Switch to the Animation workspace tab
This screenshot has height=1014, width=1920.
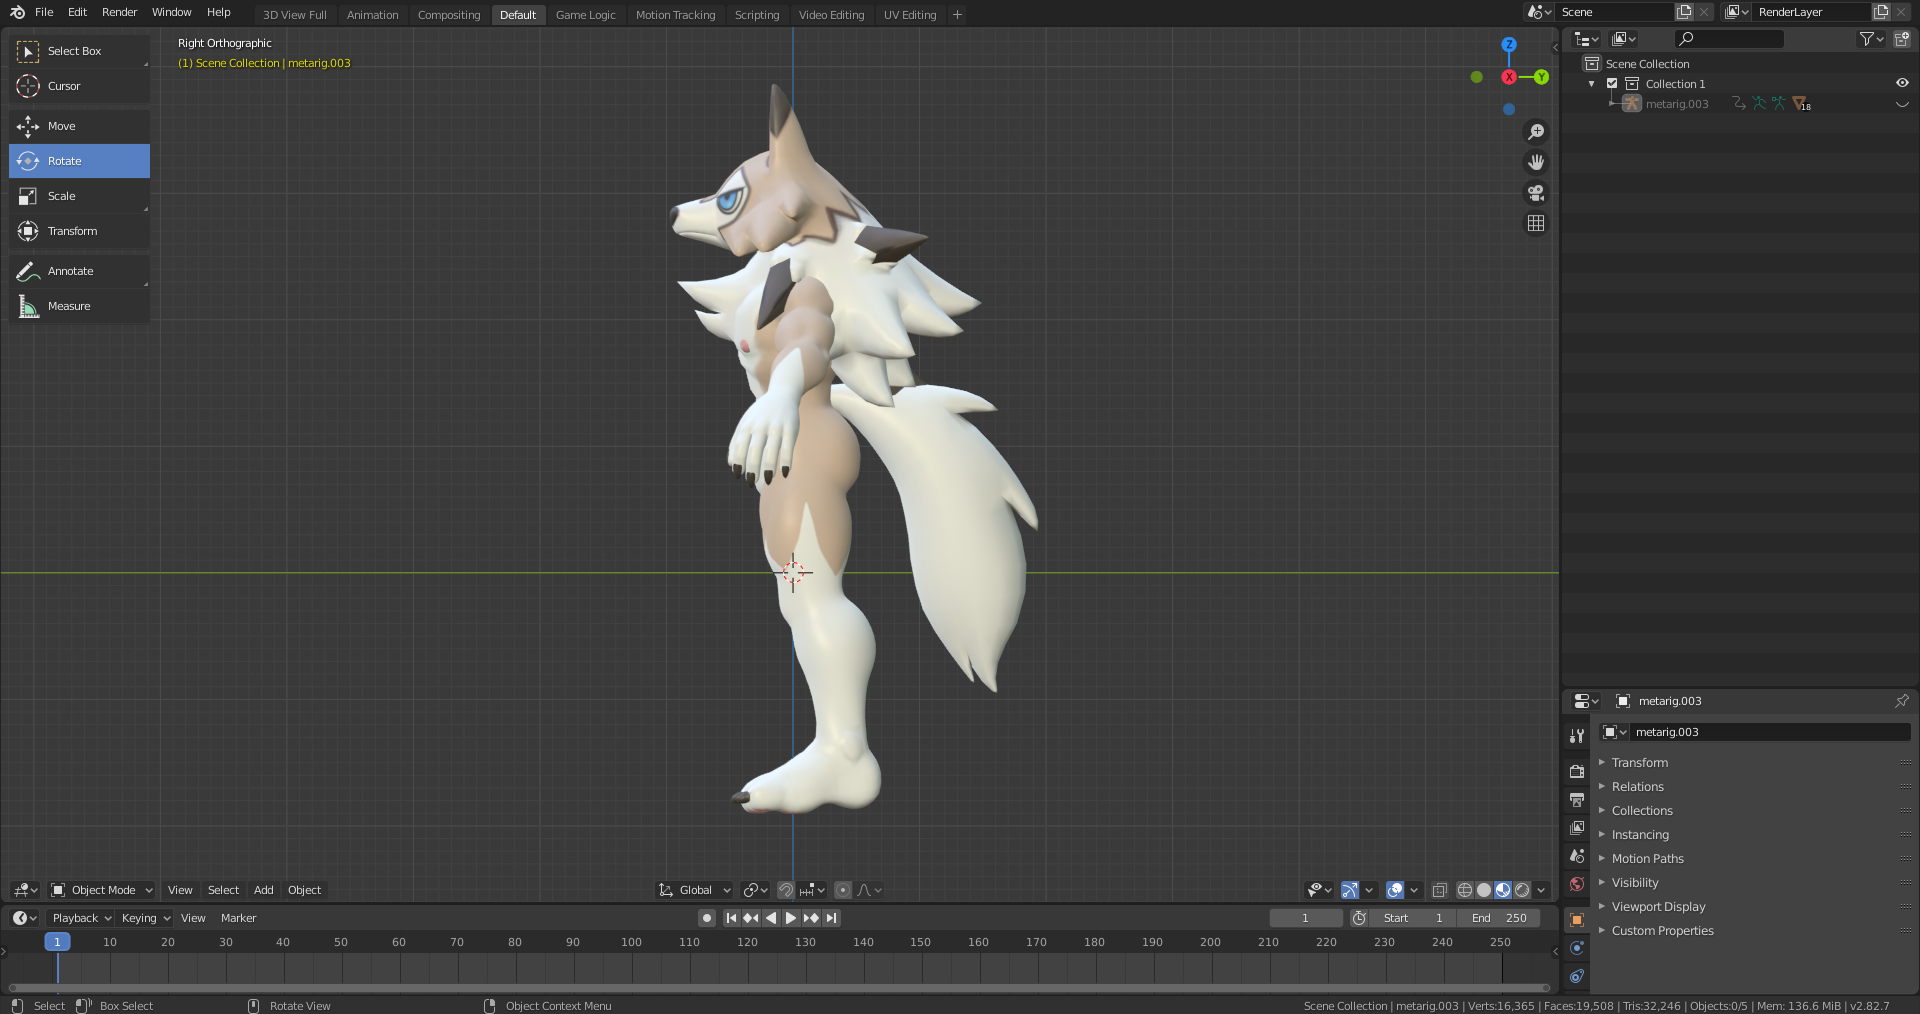coord(372,15)
